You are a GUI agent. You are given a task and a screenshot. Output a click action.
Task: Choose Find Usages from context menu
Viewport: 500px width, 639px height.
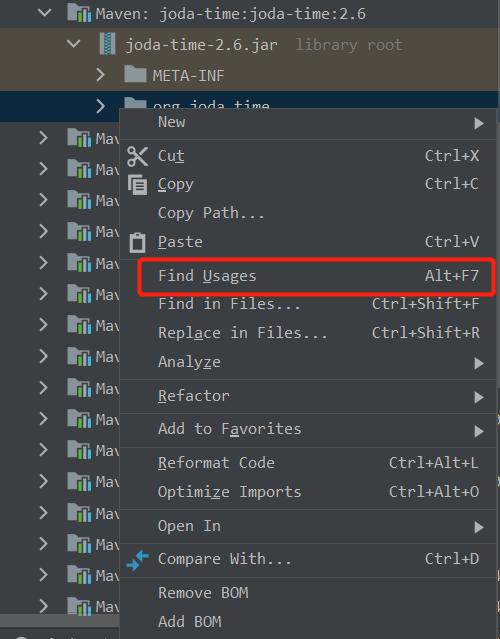tap(308, 276)
